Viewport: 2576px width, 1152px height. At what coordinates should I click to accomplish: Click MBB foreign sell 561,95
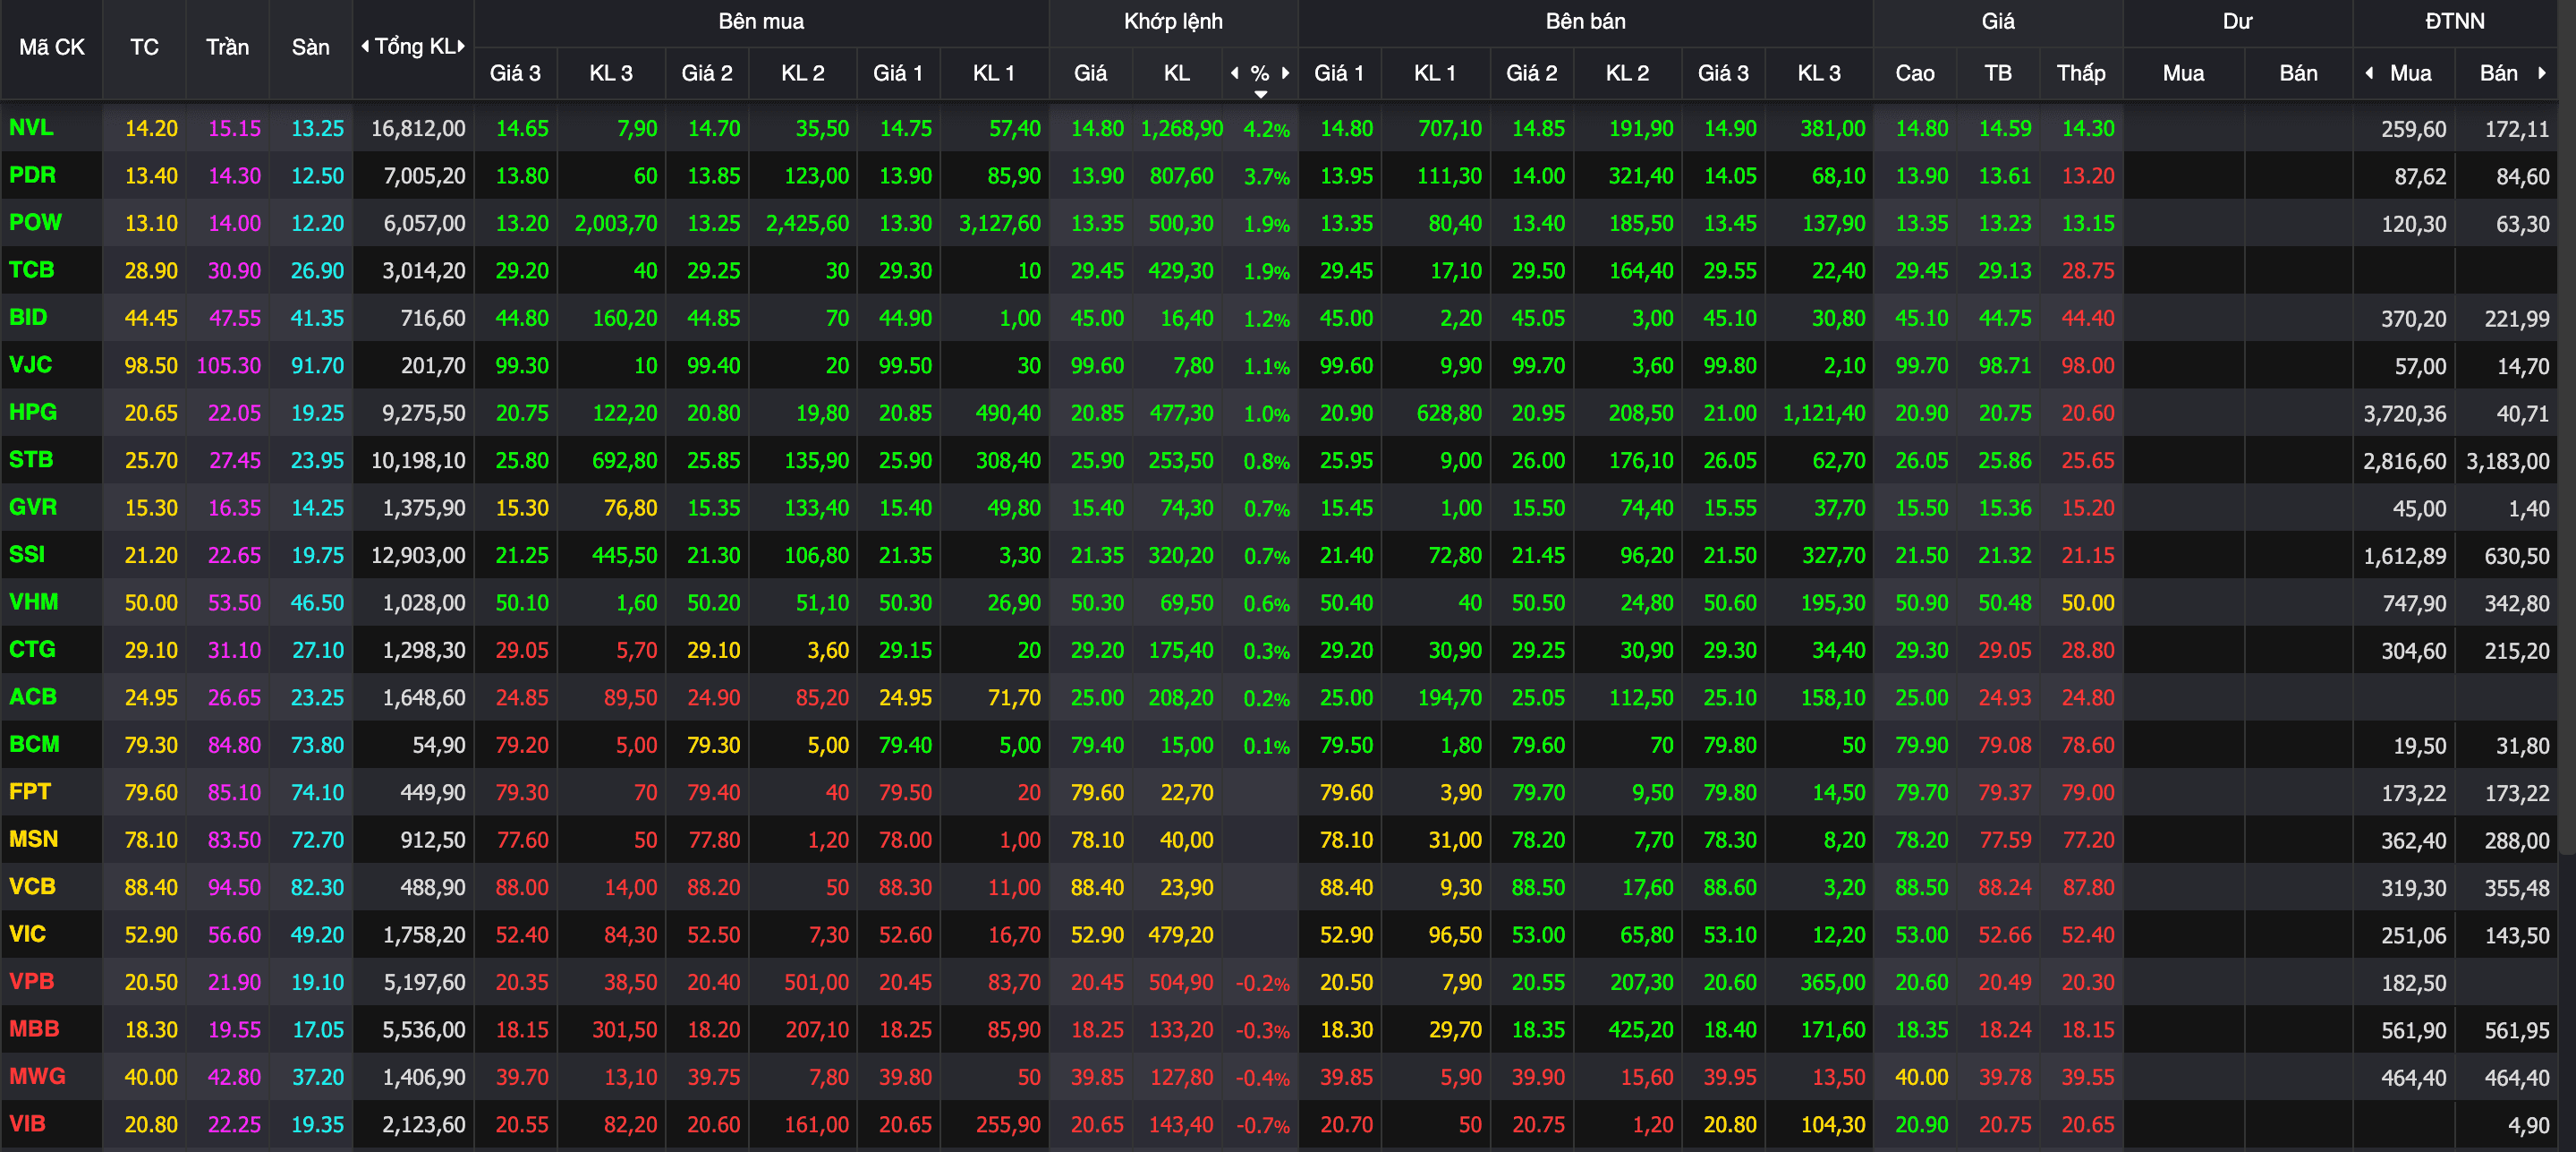tap(2517, 1031)
